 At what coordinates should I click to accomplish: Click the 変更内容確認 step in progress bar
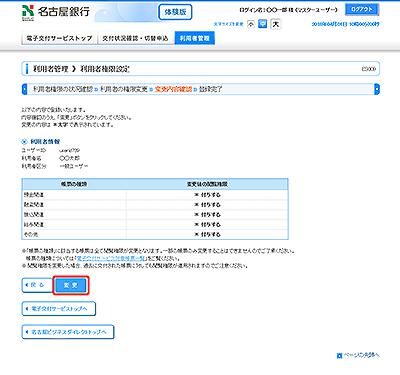(173, 89)
